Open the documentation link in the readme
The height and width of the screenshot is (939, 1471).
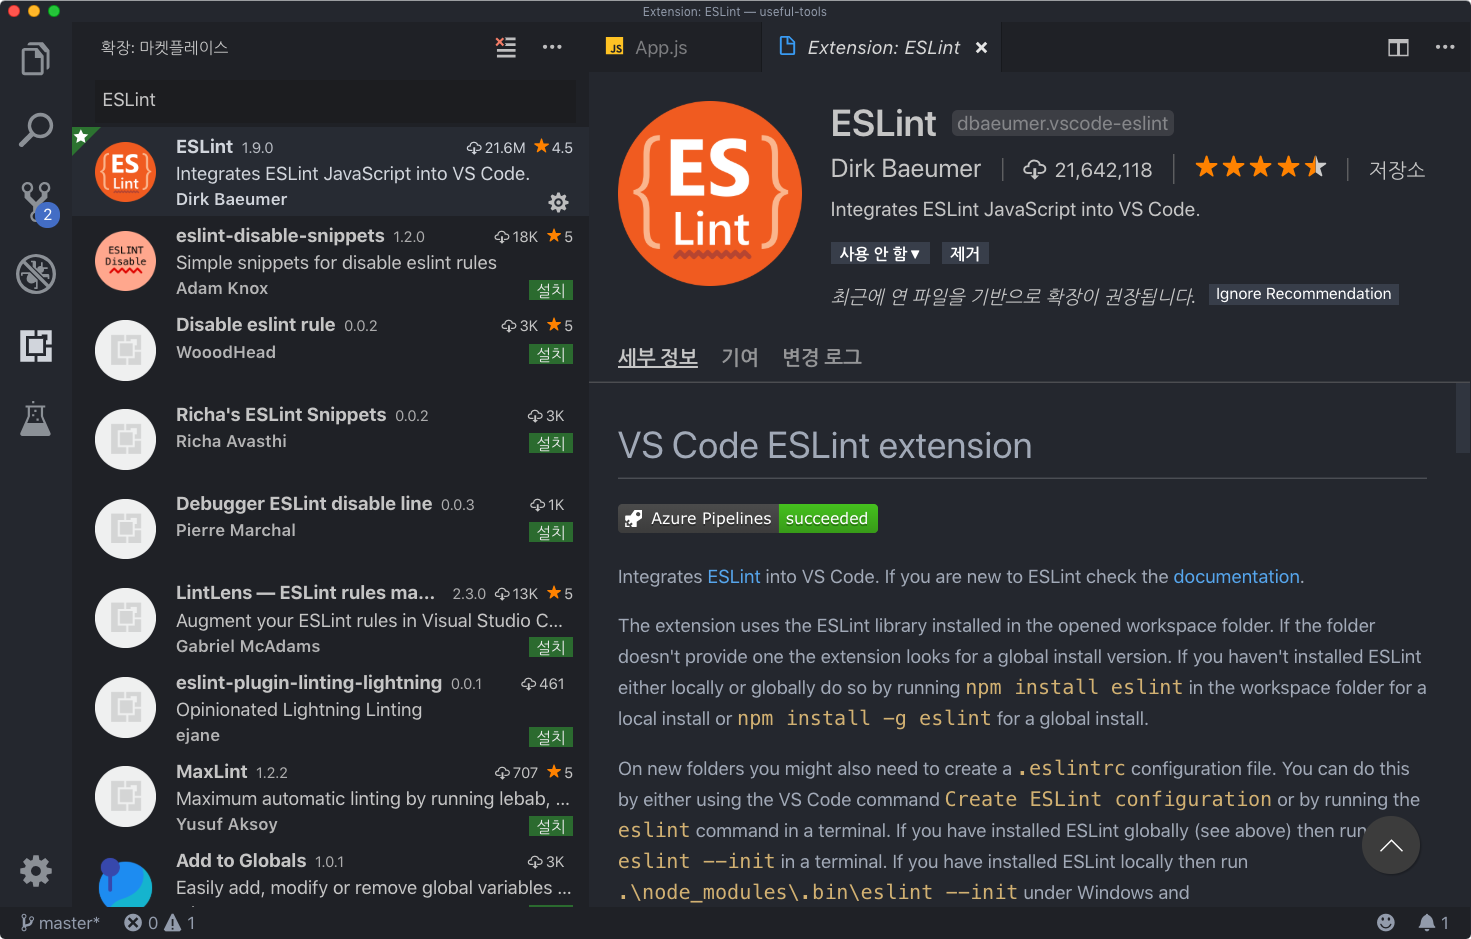coord(1236,577)
